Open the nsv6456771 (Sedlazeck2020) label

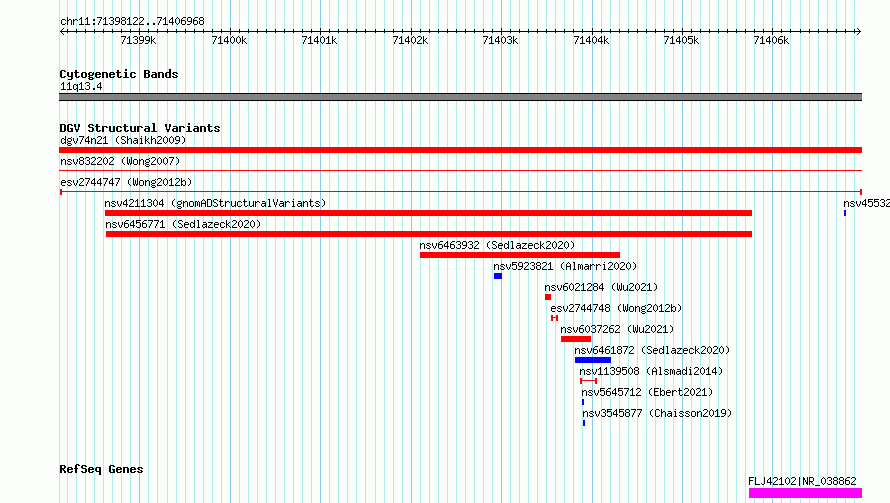pos(183,224)
